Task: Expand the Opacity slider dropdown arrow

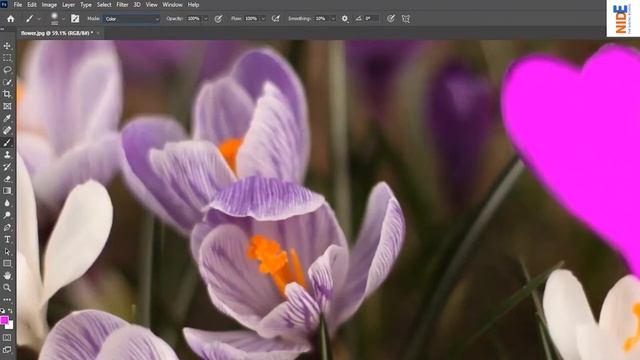Action: point(206,19)
